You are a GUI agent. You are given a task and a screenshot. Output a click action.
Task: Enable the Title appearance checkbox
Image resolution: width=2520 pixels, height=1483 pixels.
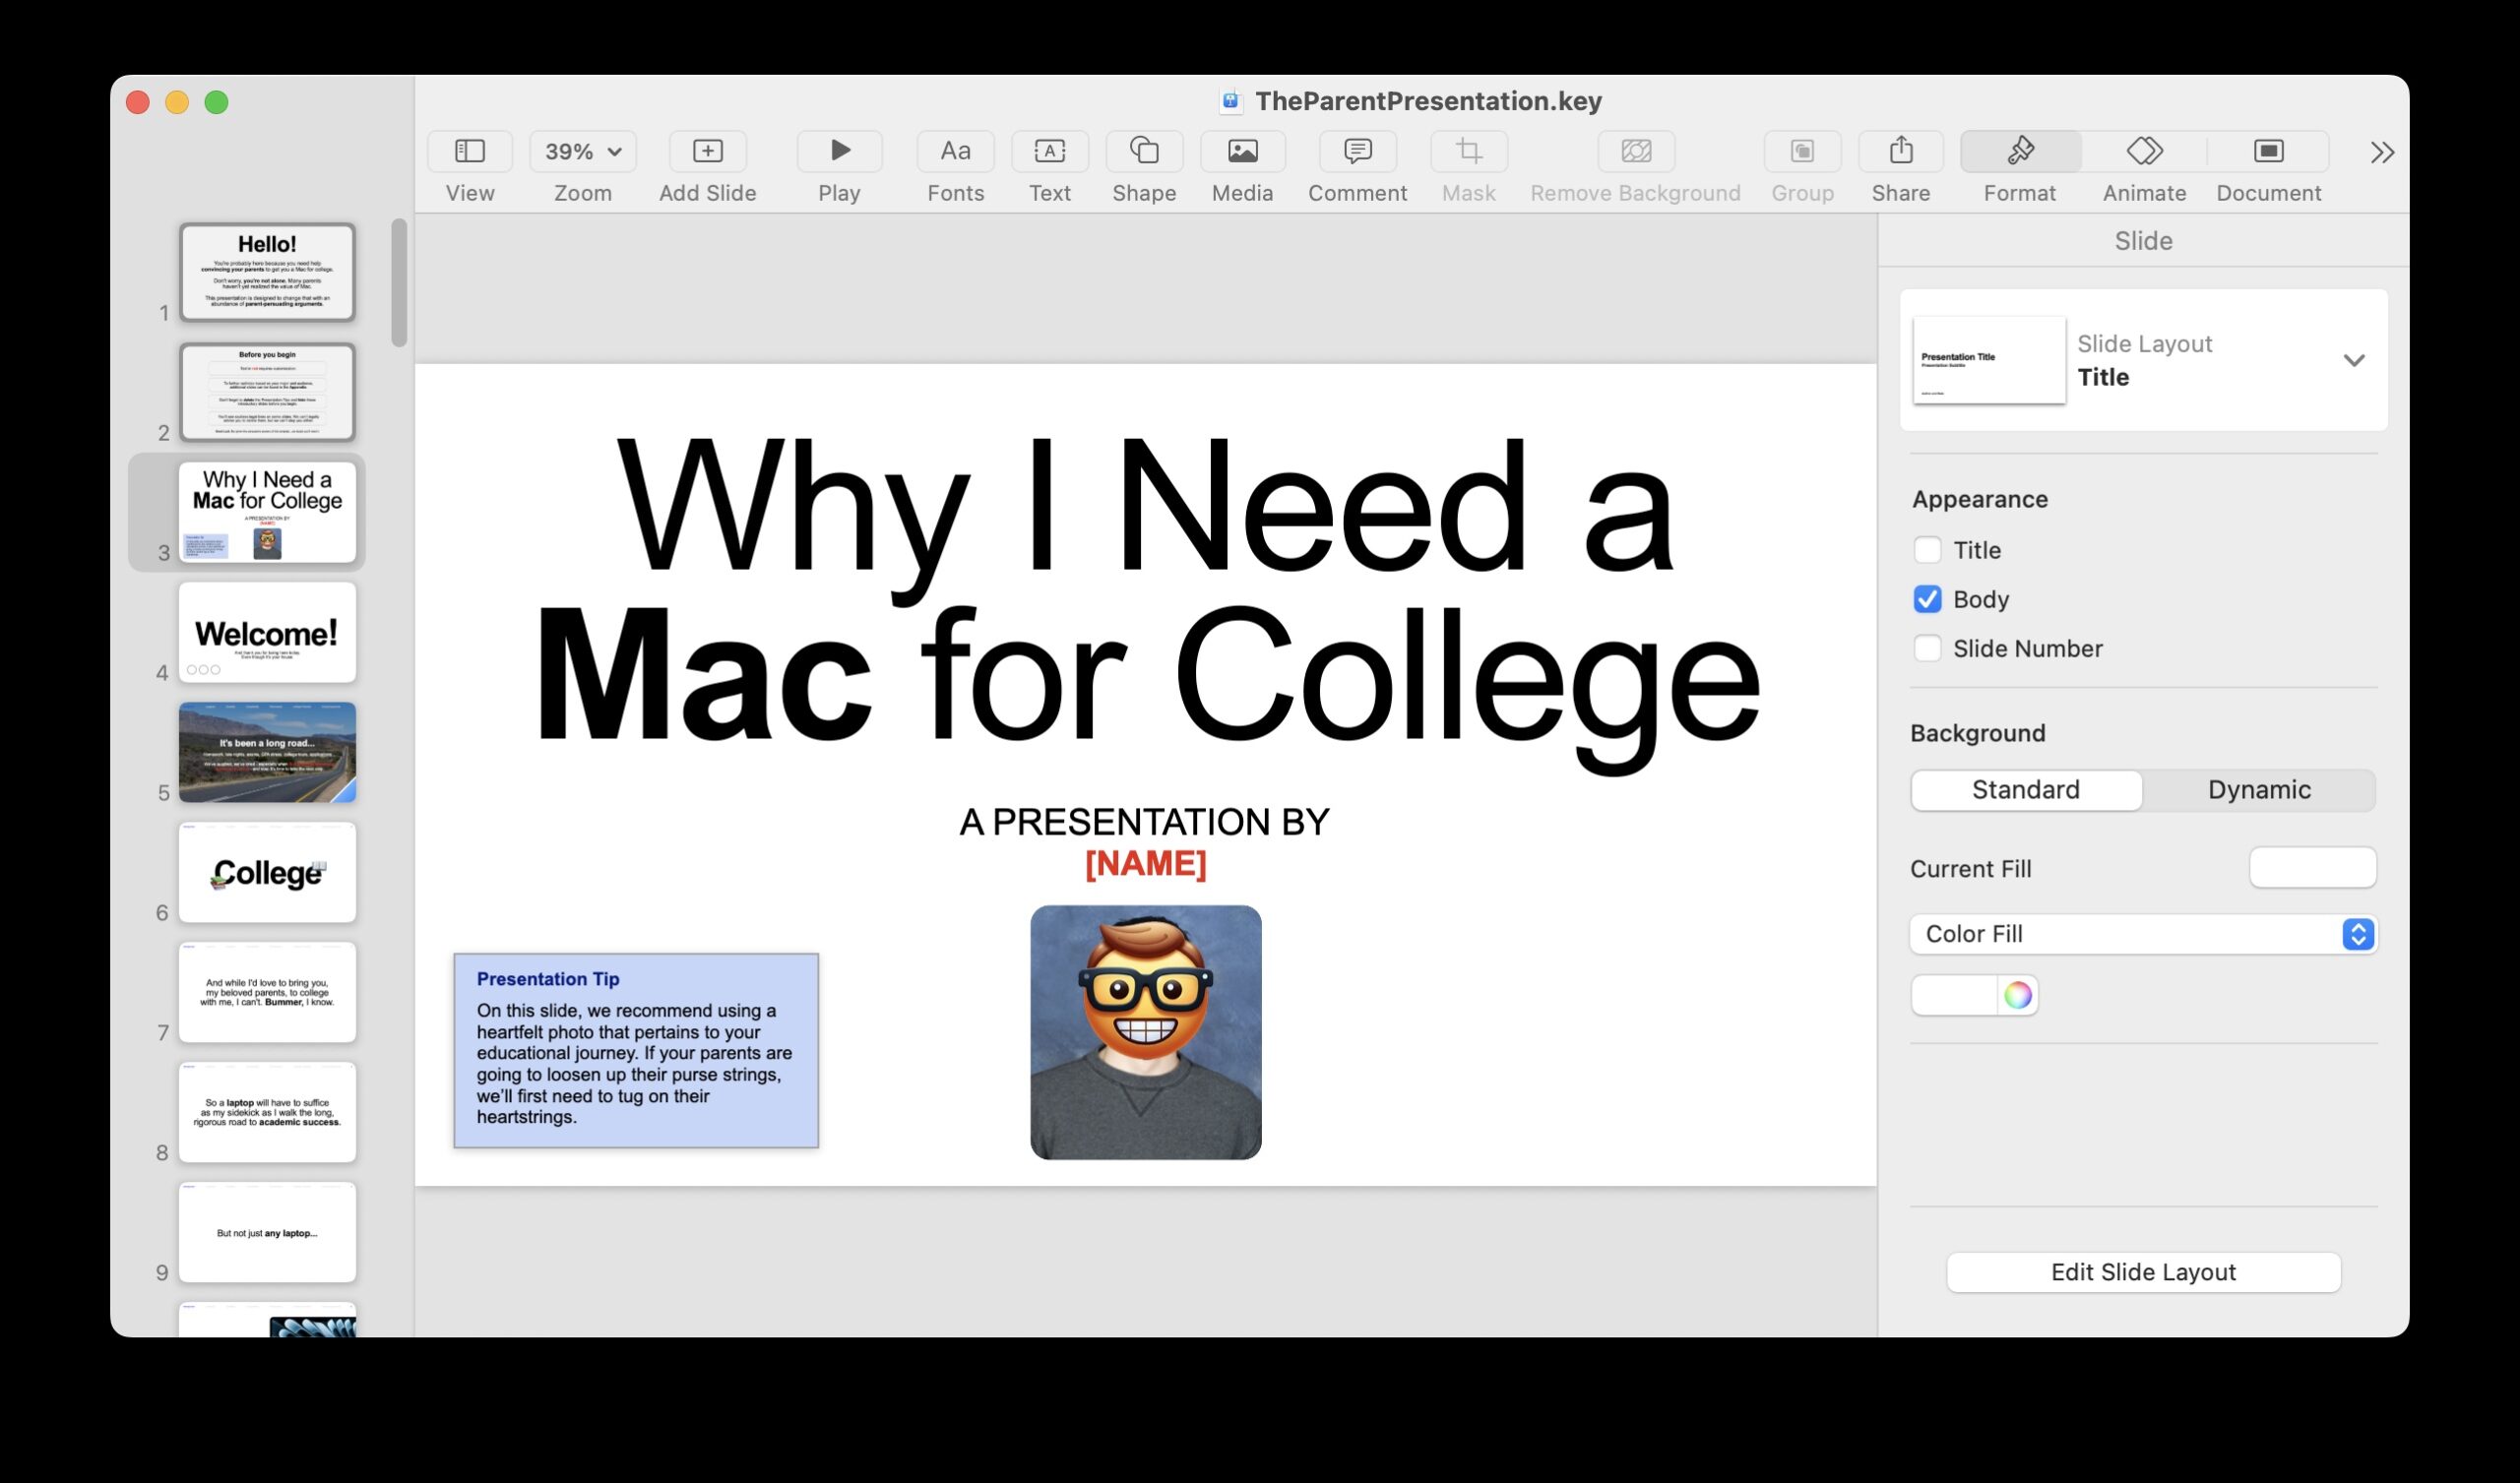click(1926, 550)
